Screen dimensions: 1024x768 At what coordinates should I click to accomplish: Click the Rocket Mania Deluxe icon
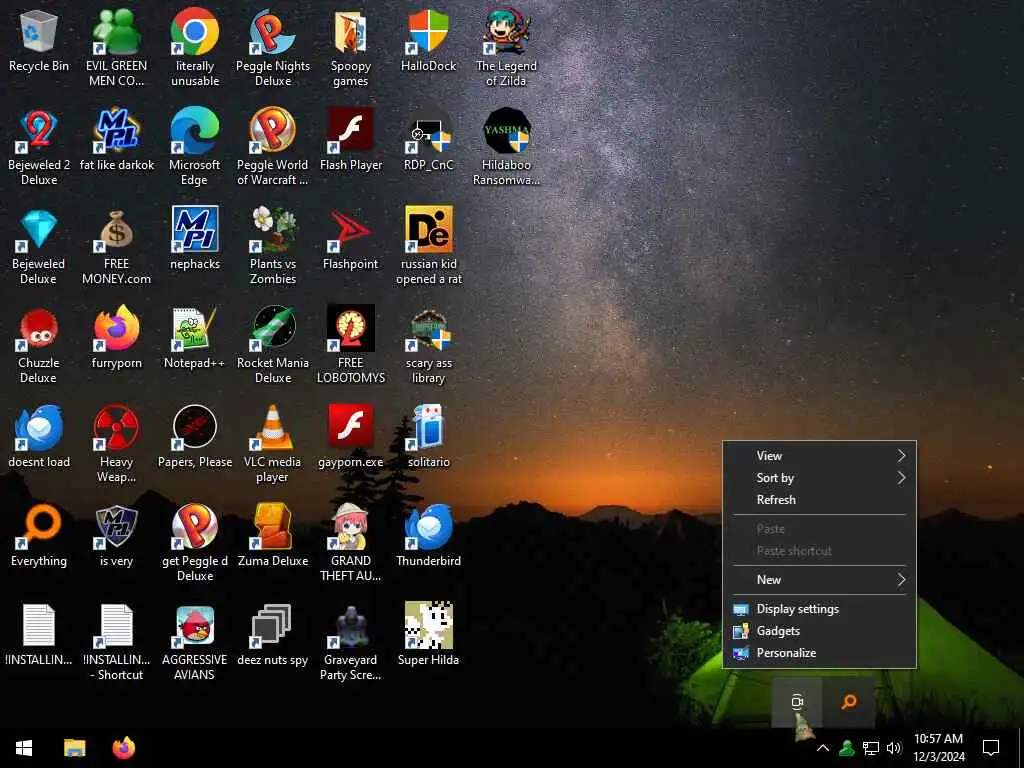click(x=273, y=345)
